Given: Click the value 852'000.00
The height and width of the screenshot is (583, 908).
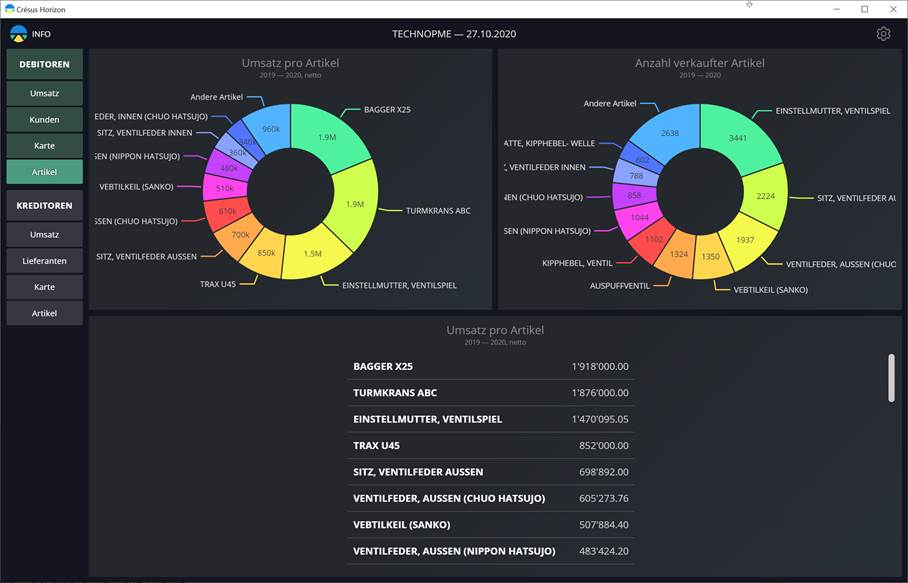Looking at the screenshot, I should click(603, 445).
